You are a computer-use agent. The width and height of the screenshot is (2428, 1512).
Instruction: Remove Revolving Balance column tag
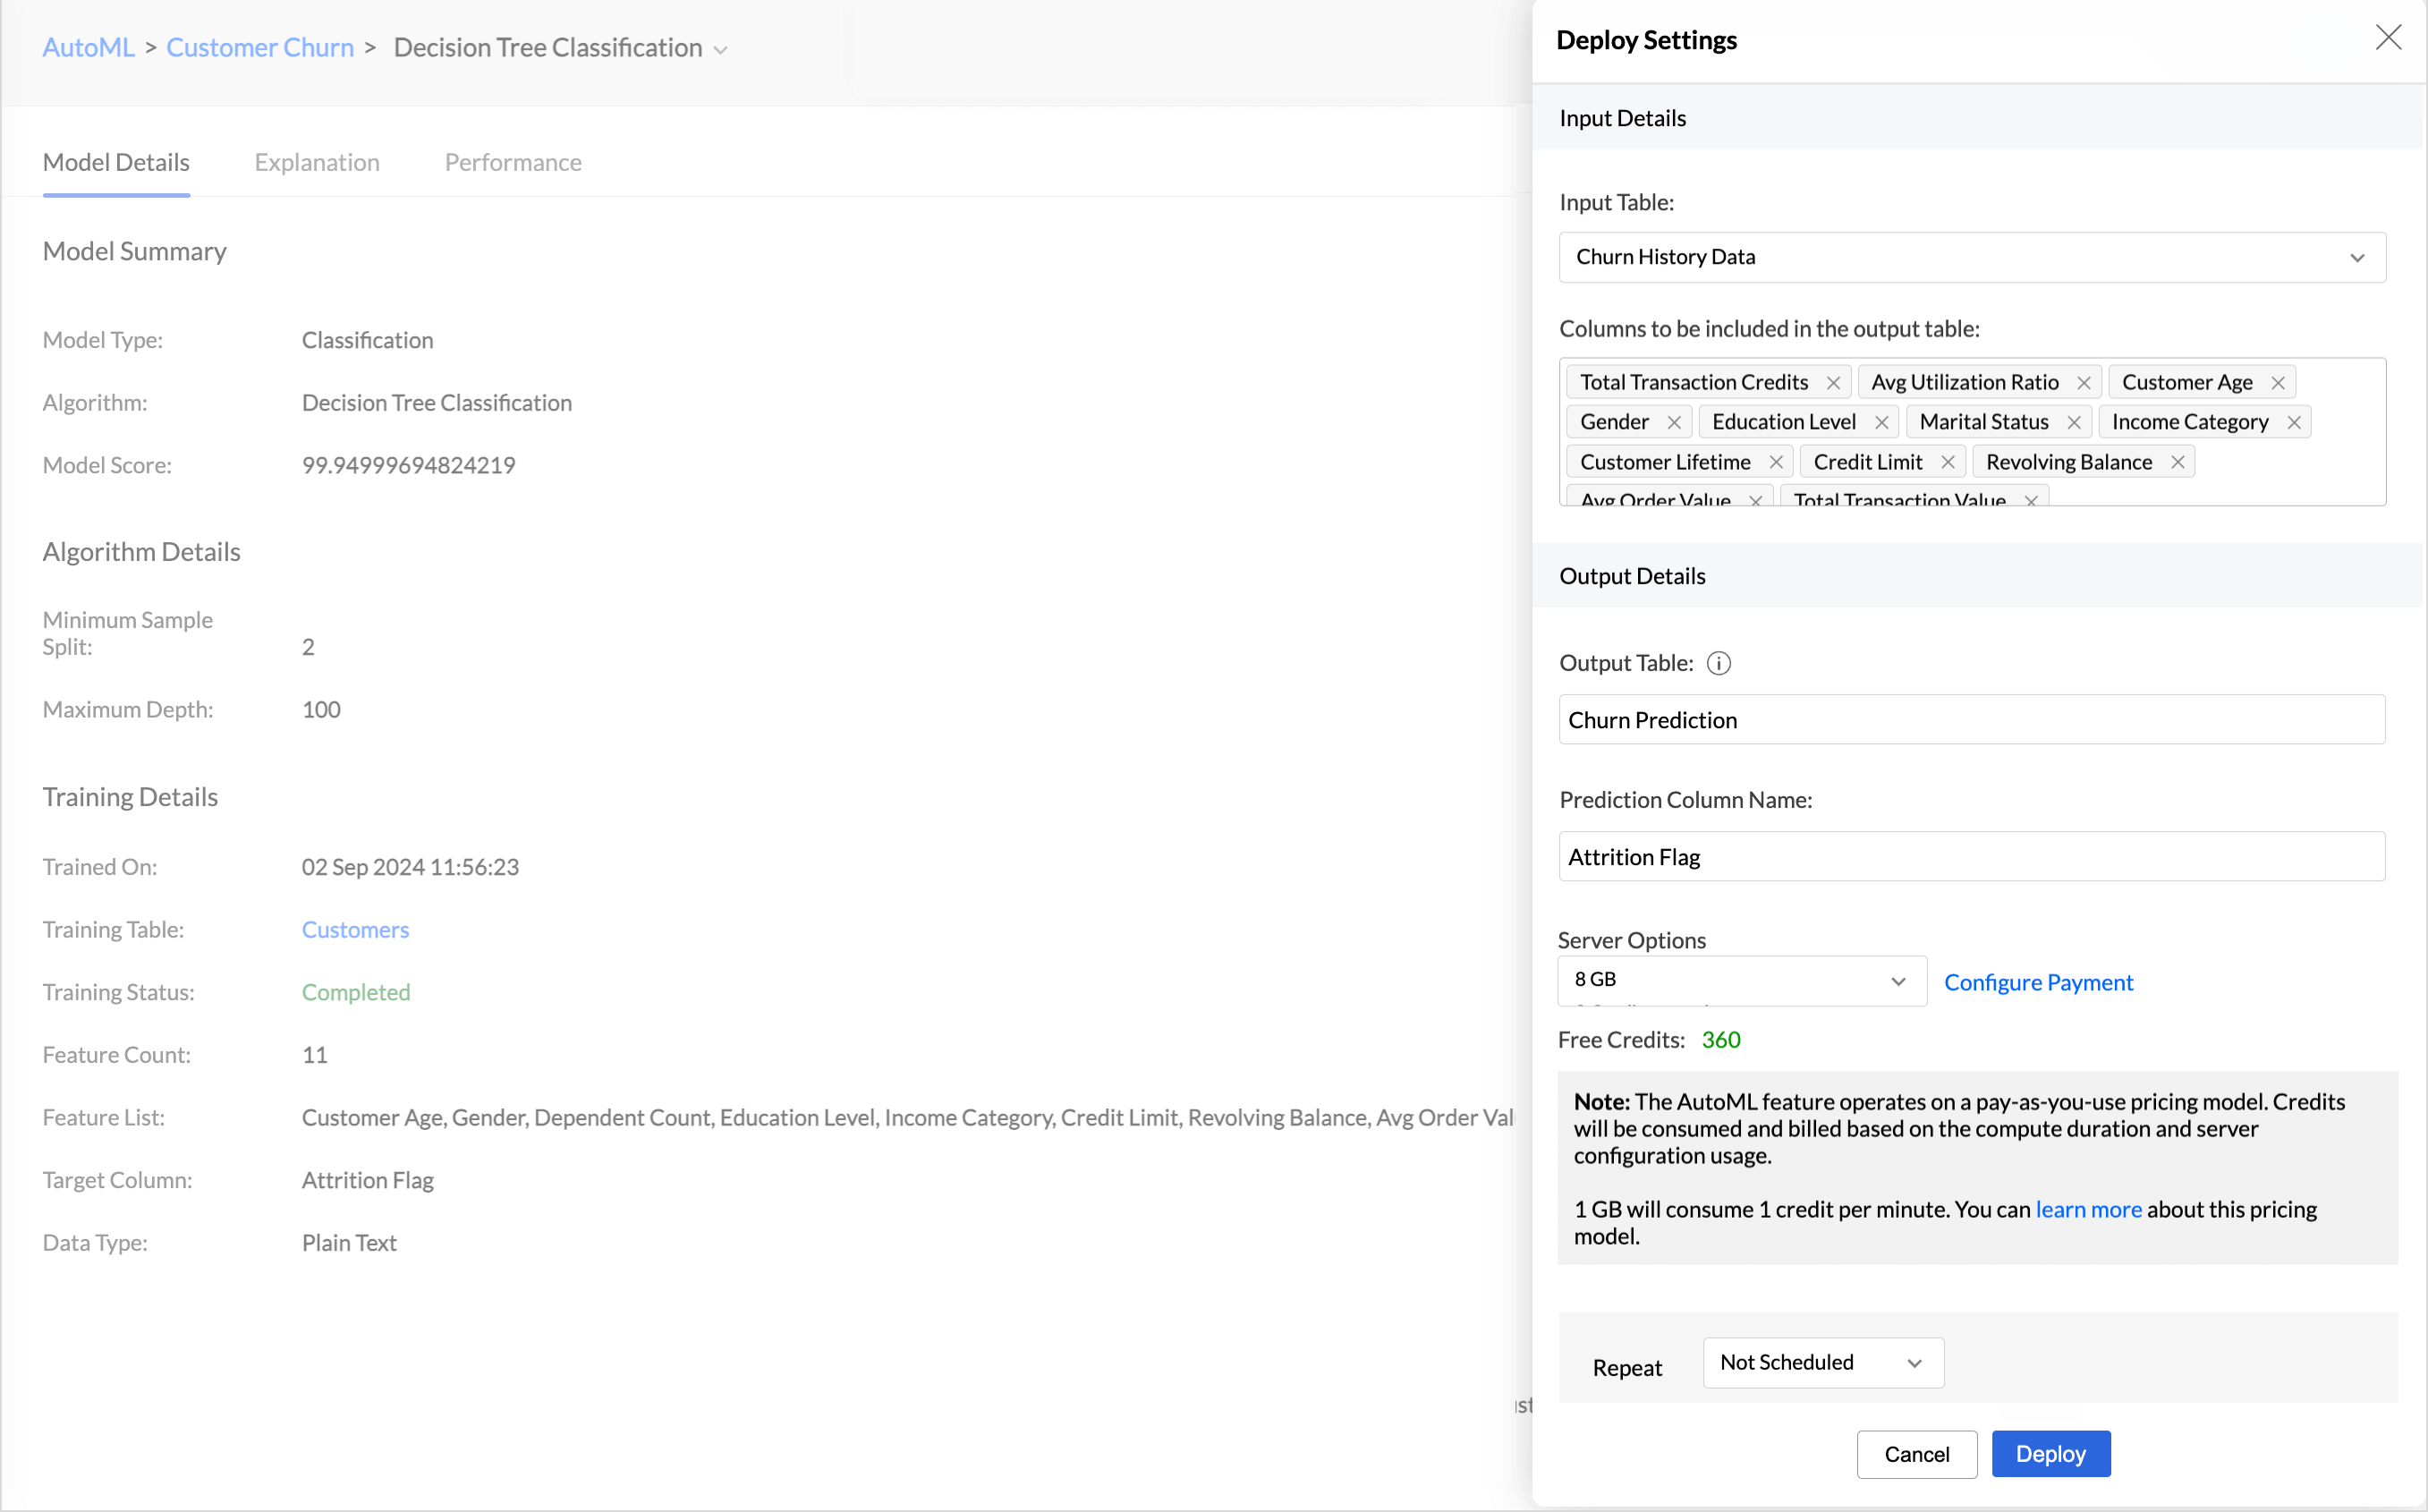pyautogui.click(x=2177, y=462)
